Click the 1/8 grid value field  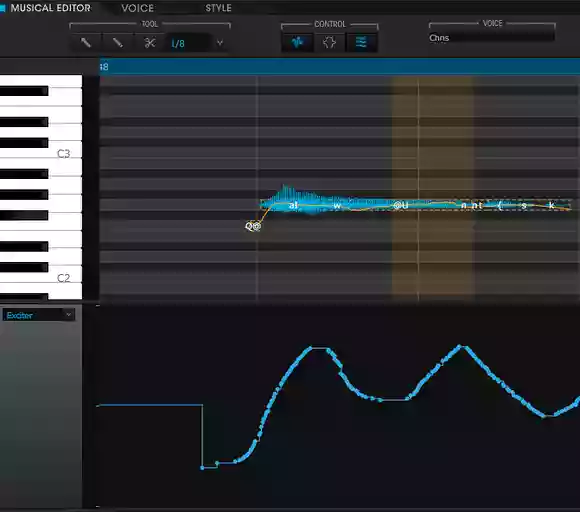click(x=189, y=43)
